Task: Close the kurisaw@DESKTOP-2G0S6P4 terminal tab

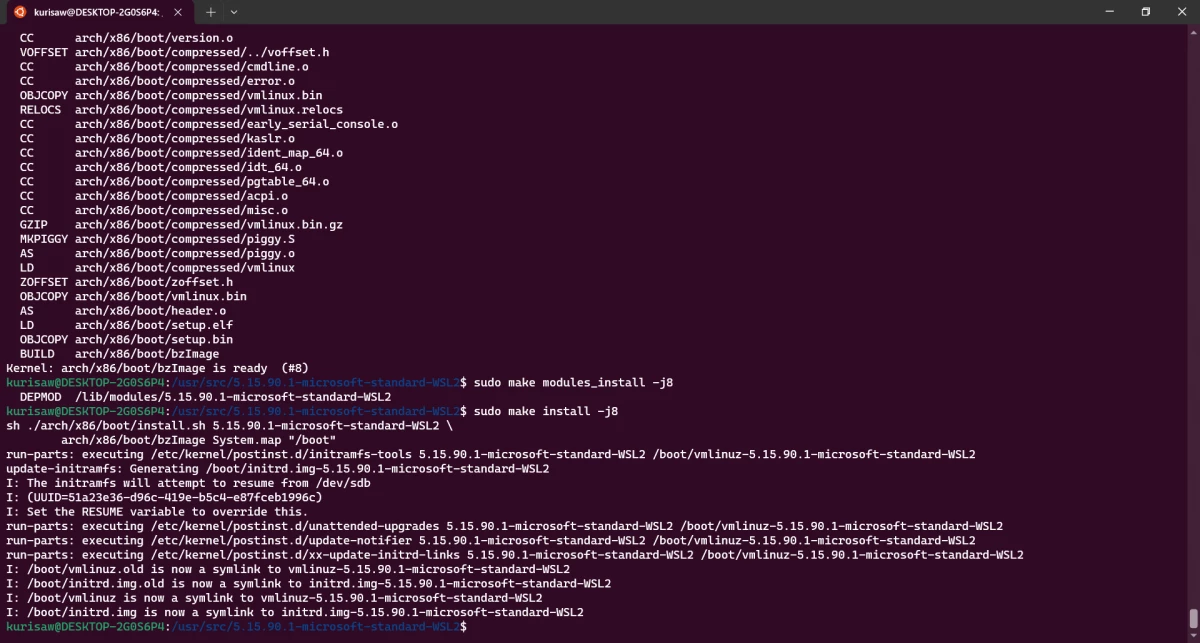Action: pos(181,12)
